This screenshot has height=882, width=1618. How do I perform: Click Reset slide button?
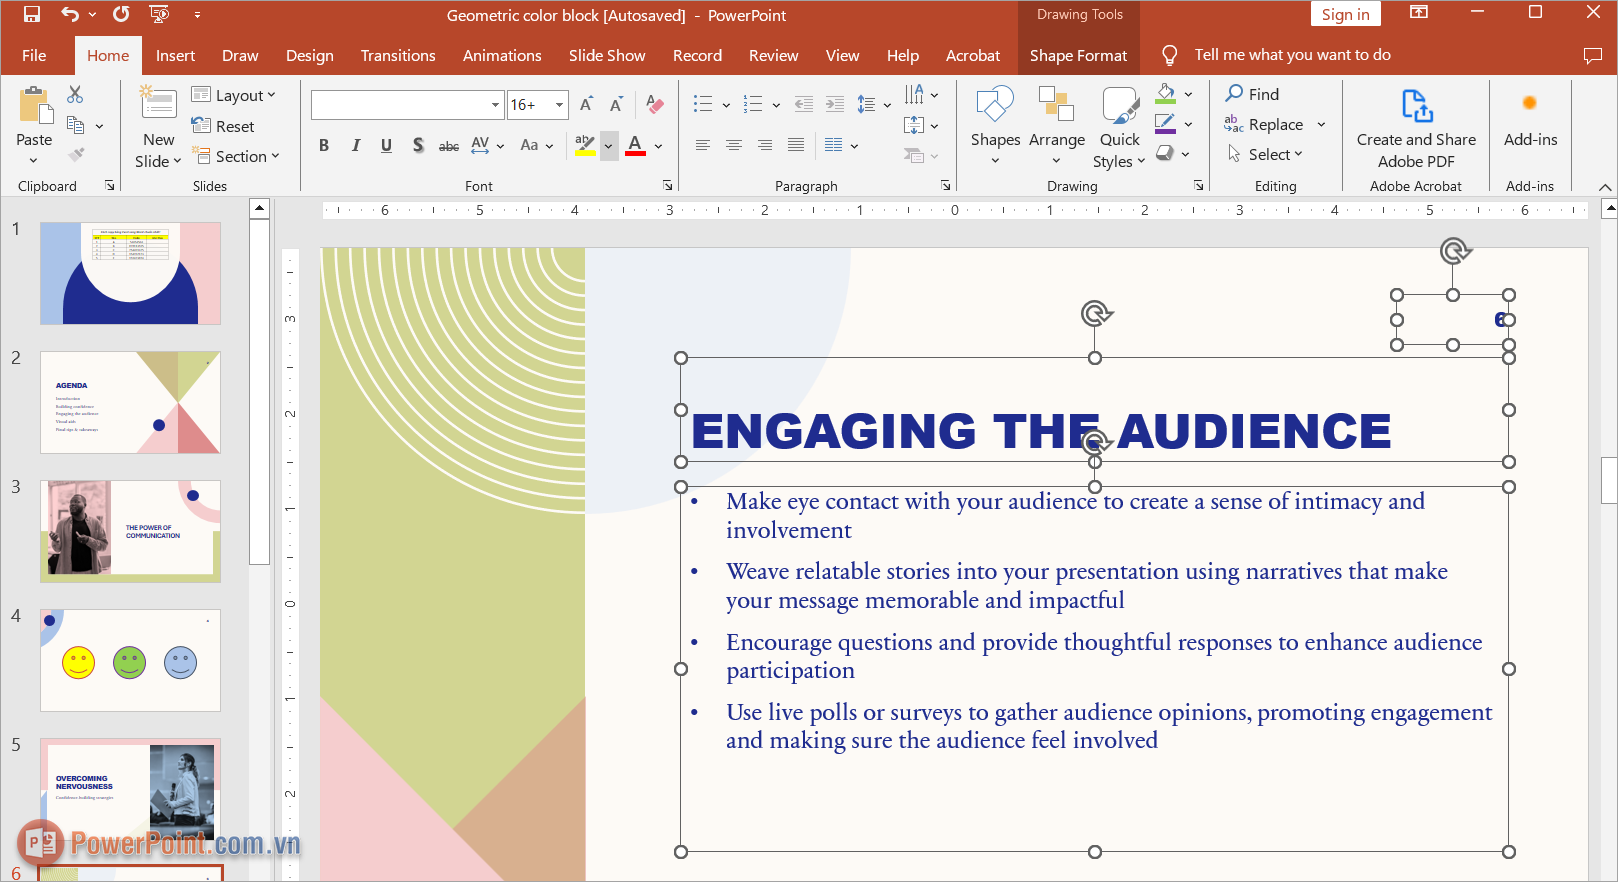pyautogui.click(x=223, y=126)
